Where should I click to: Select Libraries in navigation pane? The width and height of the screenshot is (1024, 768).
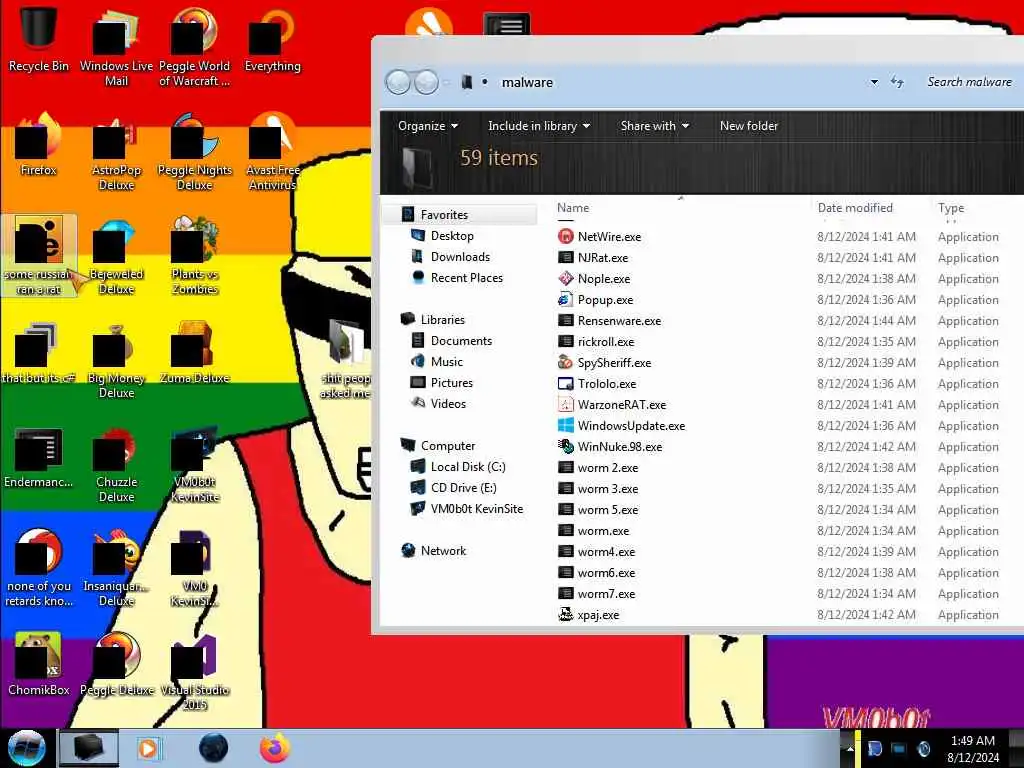(x=442, y=319)
